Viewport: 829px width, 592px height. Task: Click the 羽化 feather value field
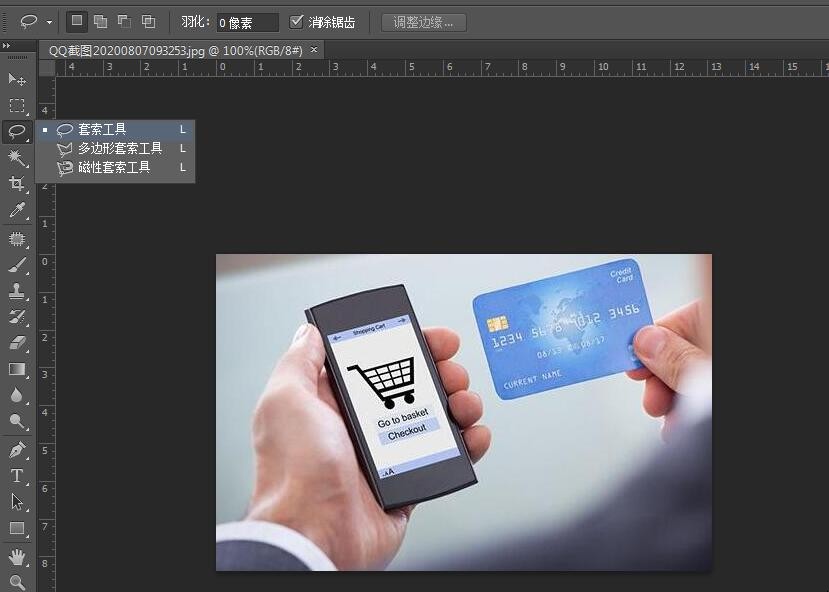(x=247, y=22)
